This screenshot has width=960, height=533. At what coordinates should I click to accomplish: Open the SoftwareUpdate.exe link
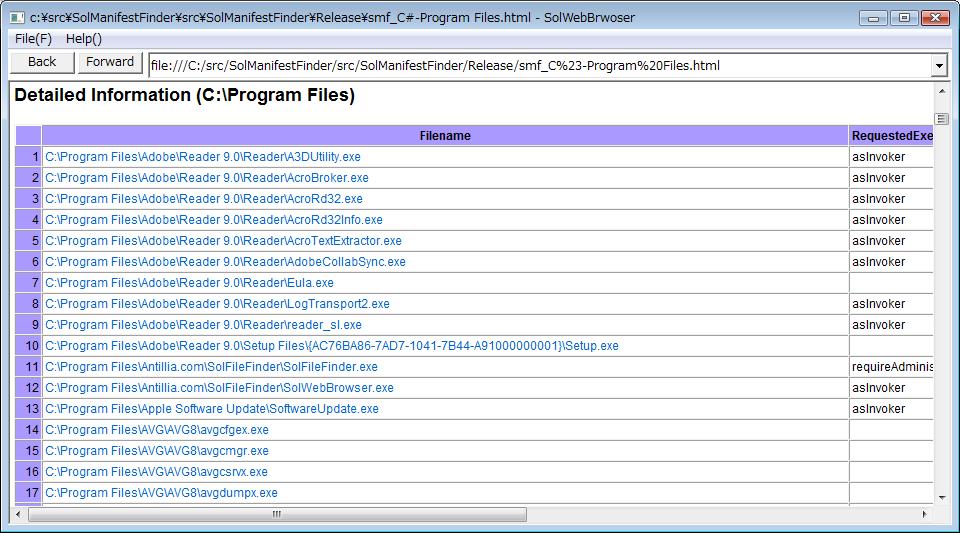click(x=212, y=409)
